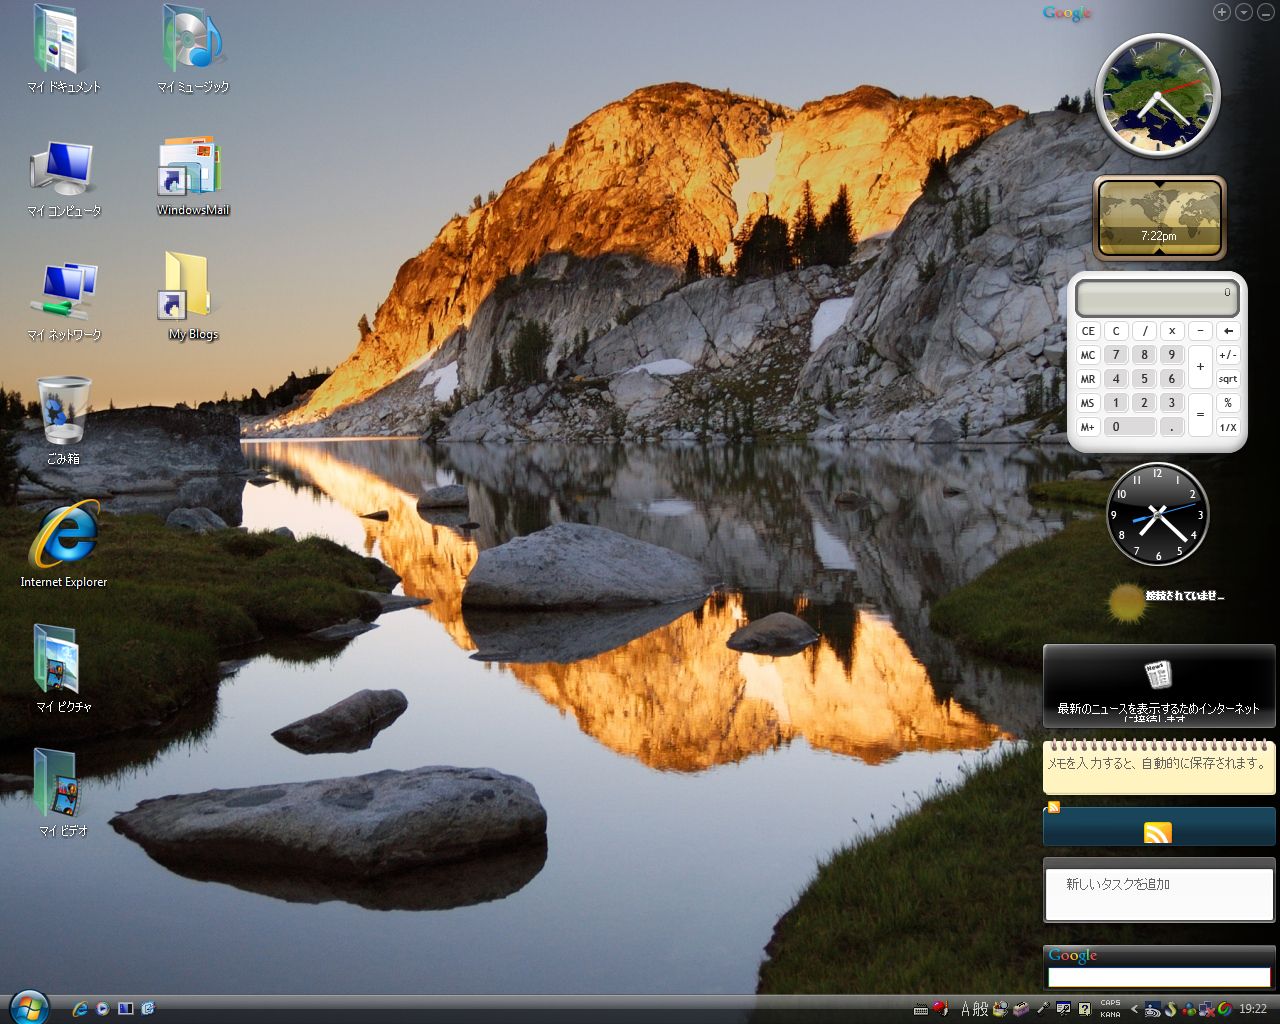
Task: Click the Earth analog clock gadget
Action: click(x=1158, y=96)
